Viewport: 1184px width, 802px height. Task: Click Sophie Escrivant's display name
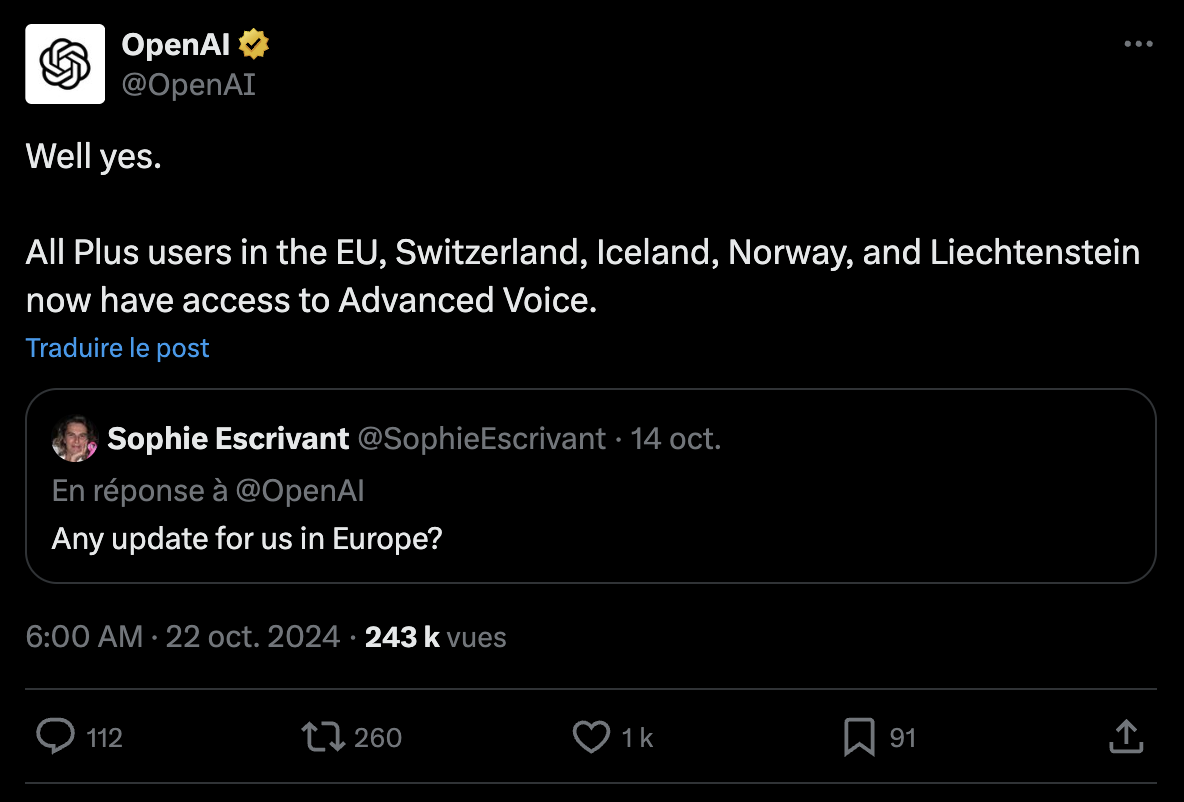coord(228,439)
